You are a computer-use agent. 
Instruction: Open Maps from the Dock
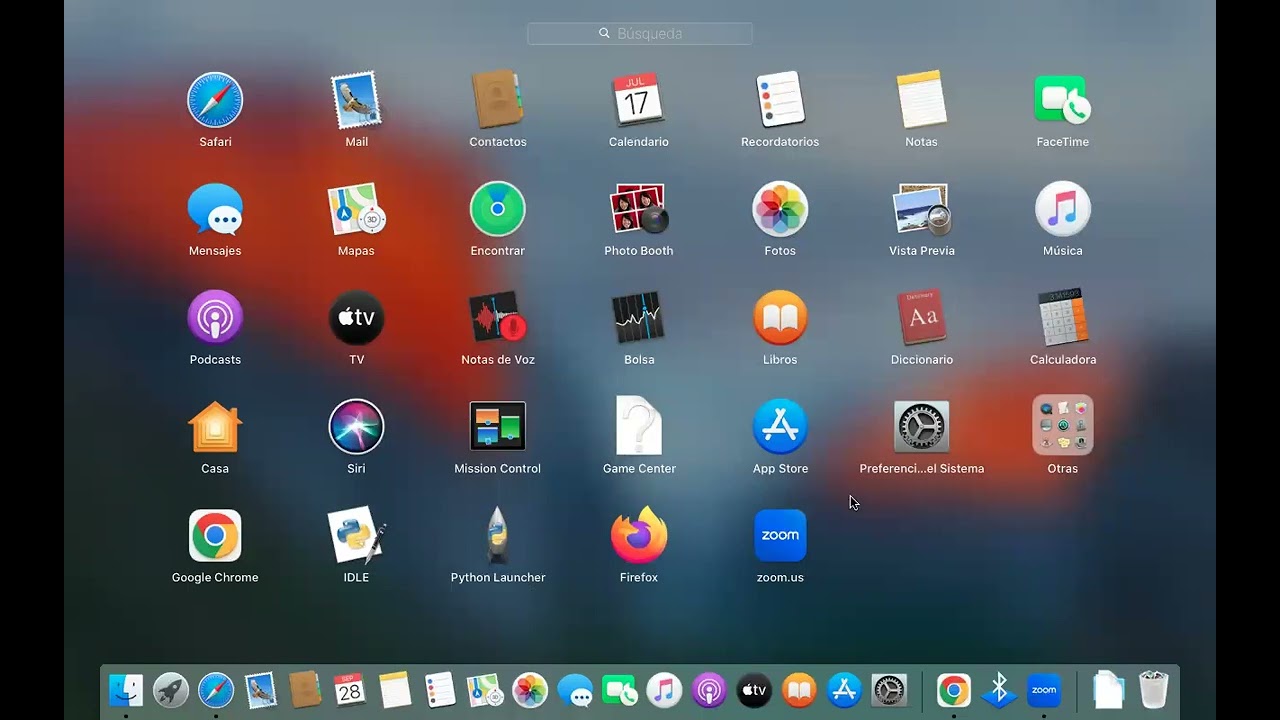point(485,690)
